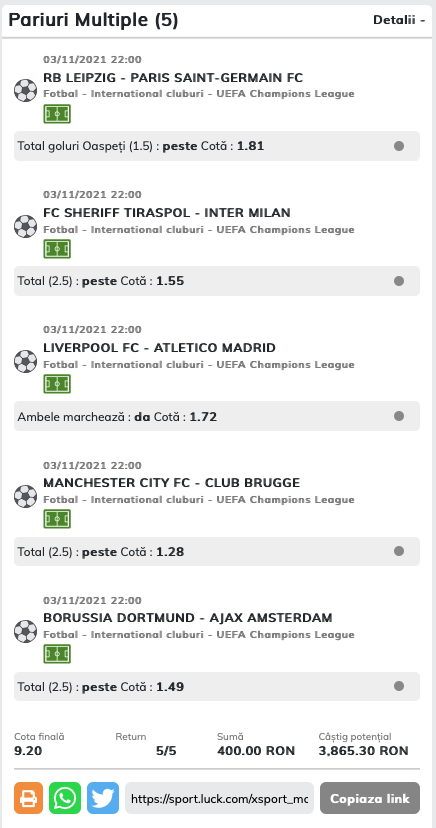Image resolution: width=436 pixels, height=828 pixels.
Task: Share bet slip via Twitter icon
Action: pyautogui.click(x=103, y=798)
